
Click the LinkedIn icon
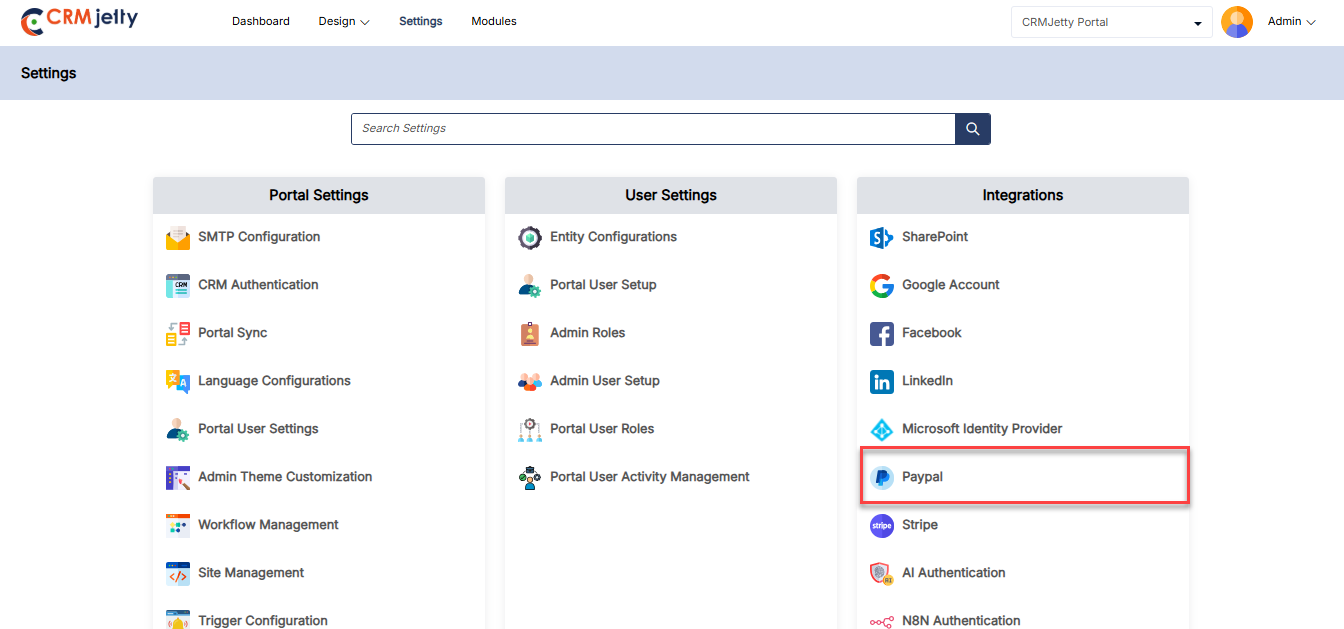[x=881, y=381]
